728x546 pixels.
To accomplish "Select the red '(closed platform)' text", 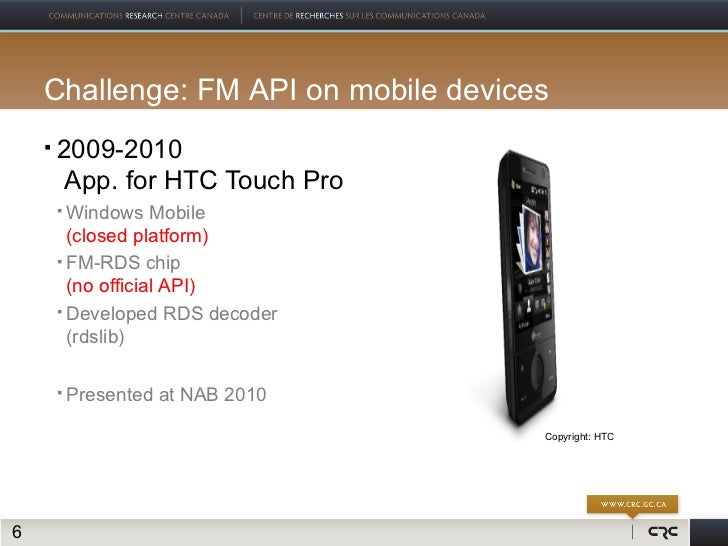I will click(x=137, y=236).
